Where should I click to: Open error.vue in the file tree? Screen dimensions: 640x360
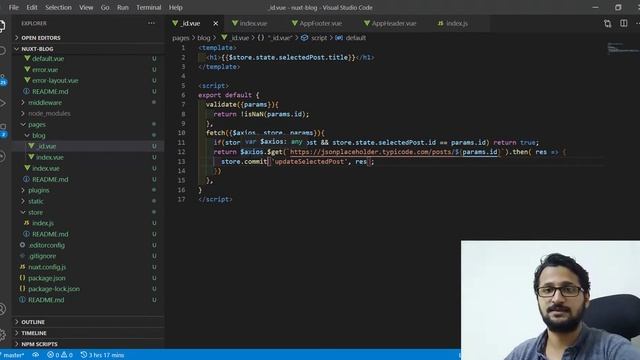[x=45, y=70]
